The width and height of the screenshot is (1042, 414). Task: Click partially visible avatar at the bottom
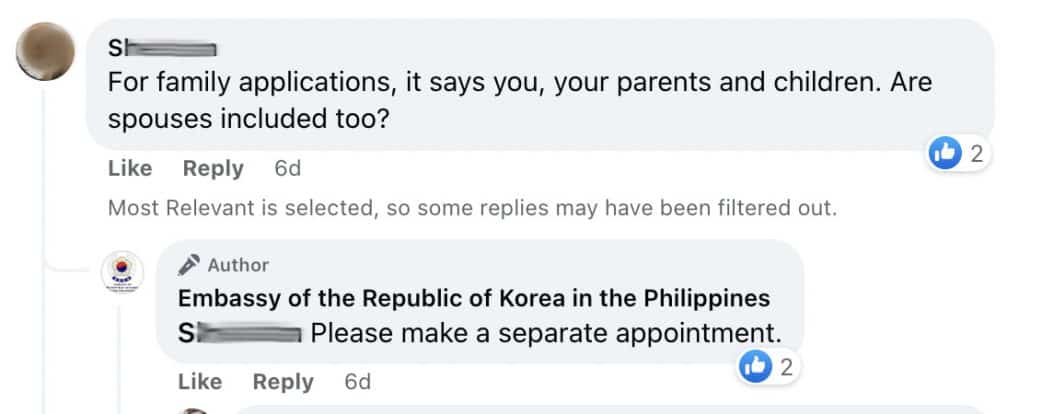point(195,410)
